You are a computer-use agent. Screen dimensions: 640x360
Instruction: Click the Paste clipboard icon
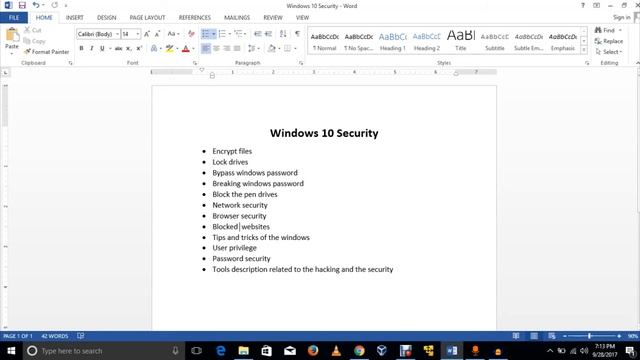[12, 35]
